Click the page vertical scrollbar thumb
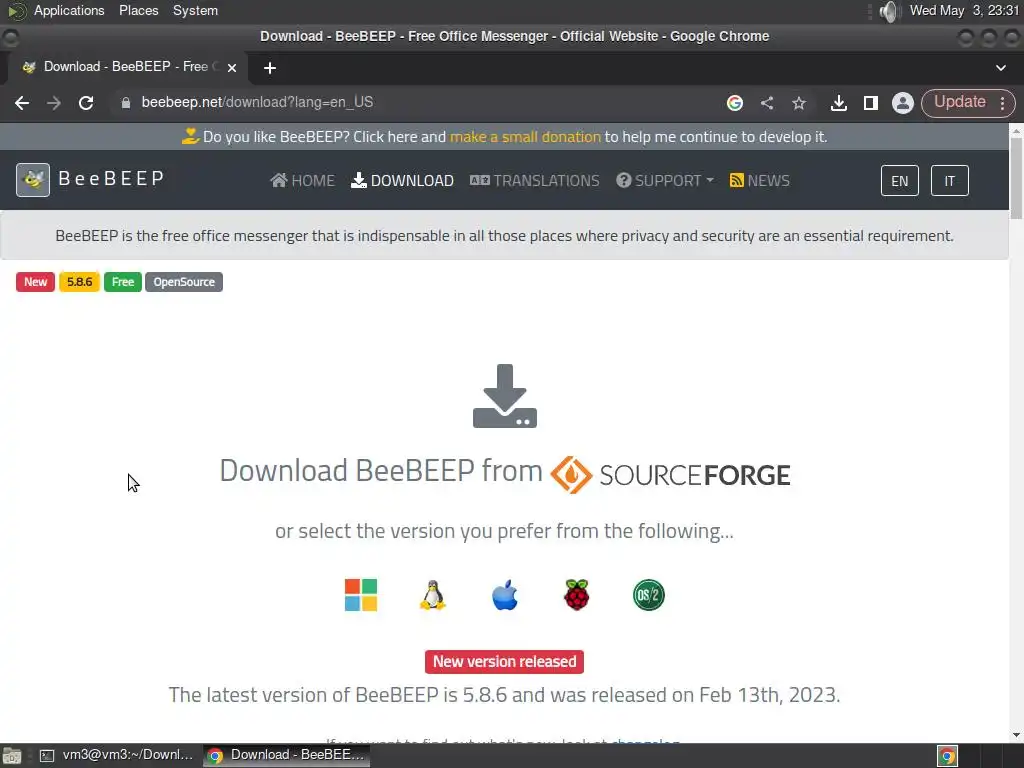This screenshot has height=768, width=1024. pyautogui.click(x=1016, y=178)
